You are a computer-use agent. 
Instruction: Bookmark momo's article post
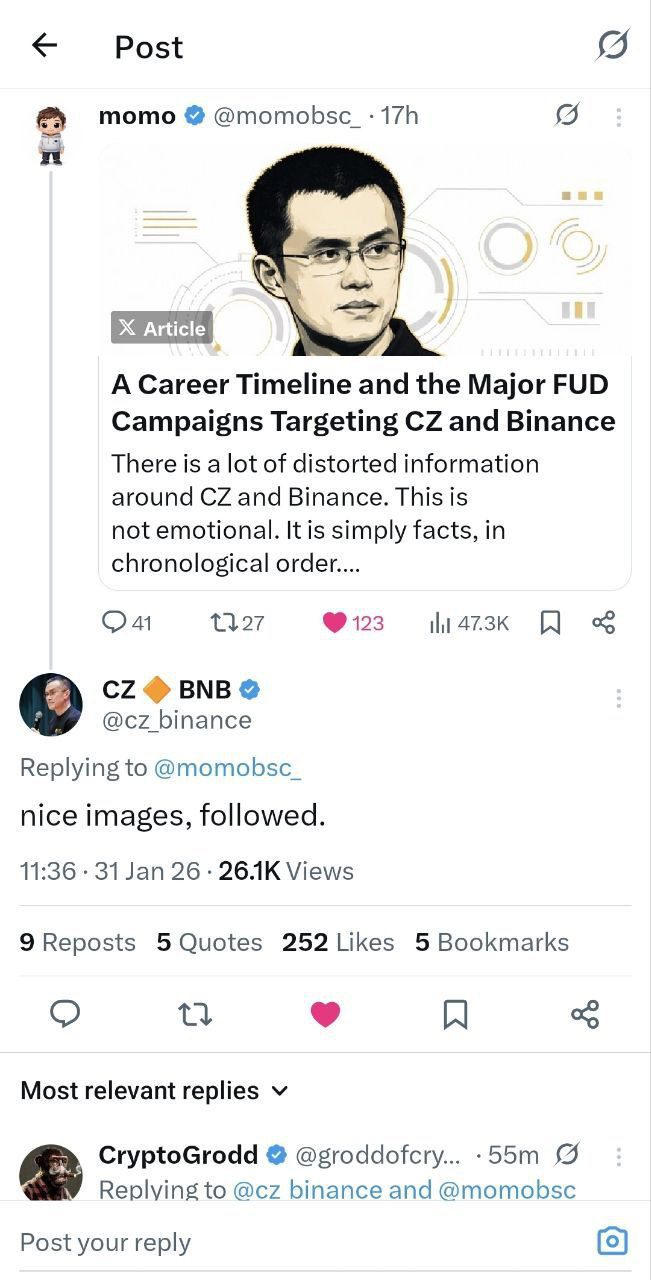coord(550,623)
